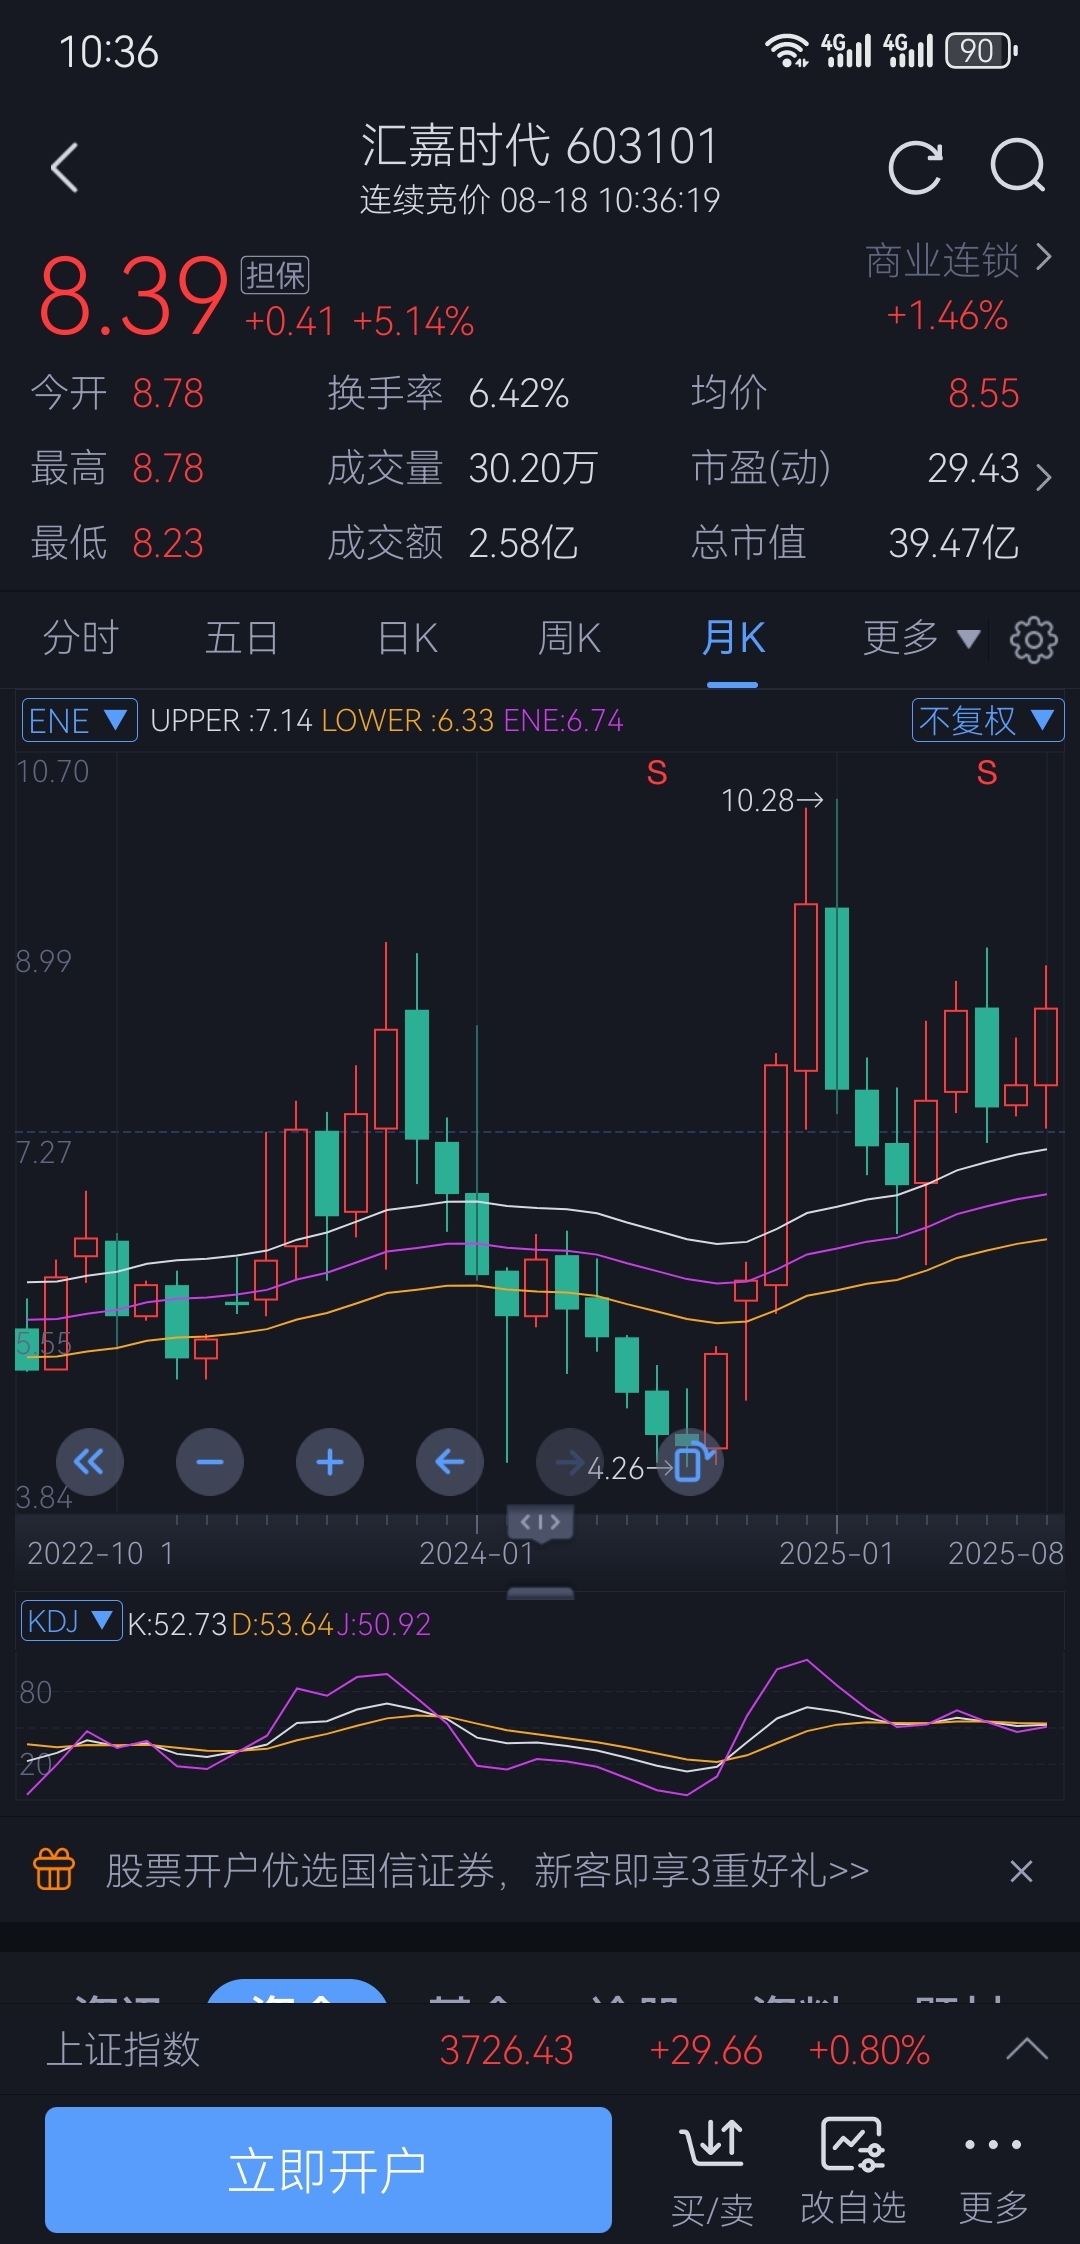Screen dimensions: 1080x2244
Task: Switch to 分时 tab
Action: pos(81,638)
